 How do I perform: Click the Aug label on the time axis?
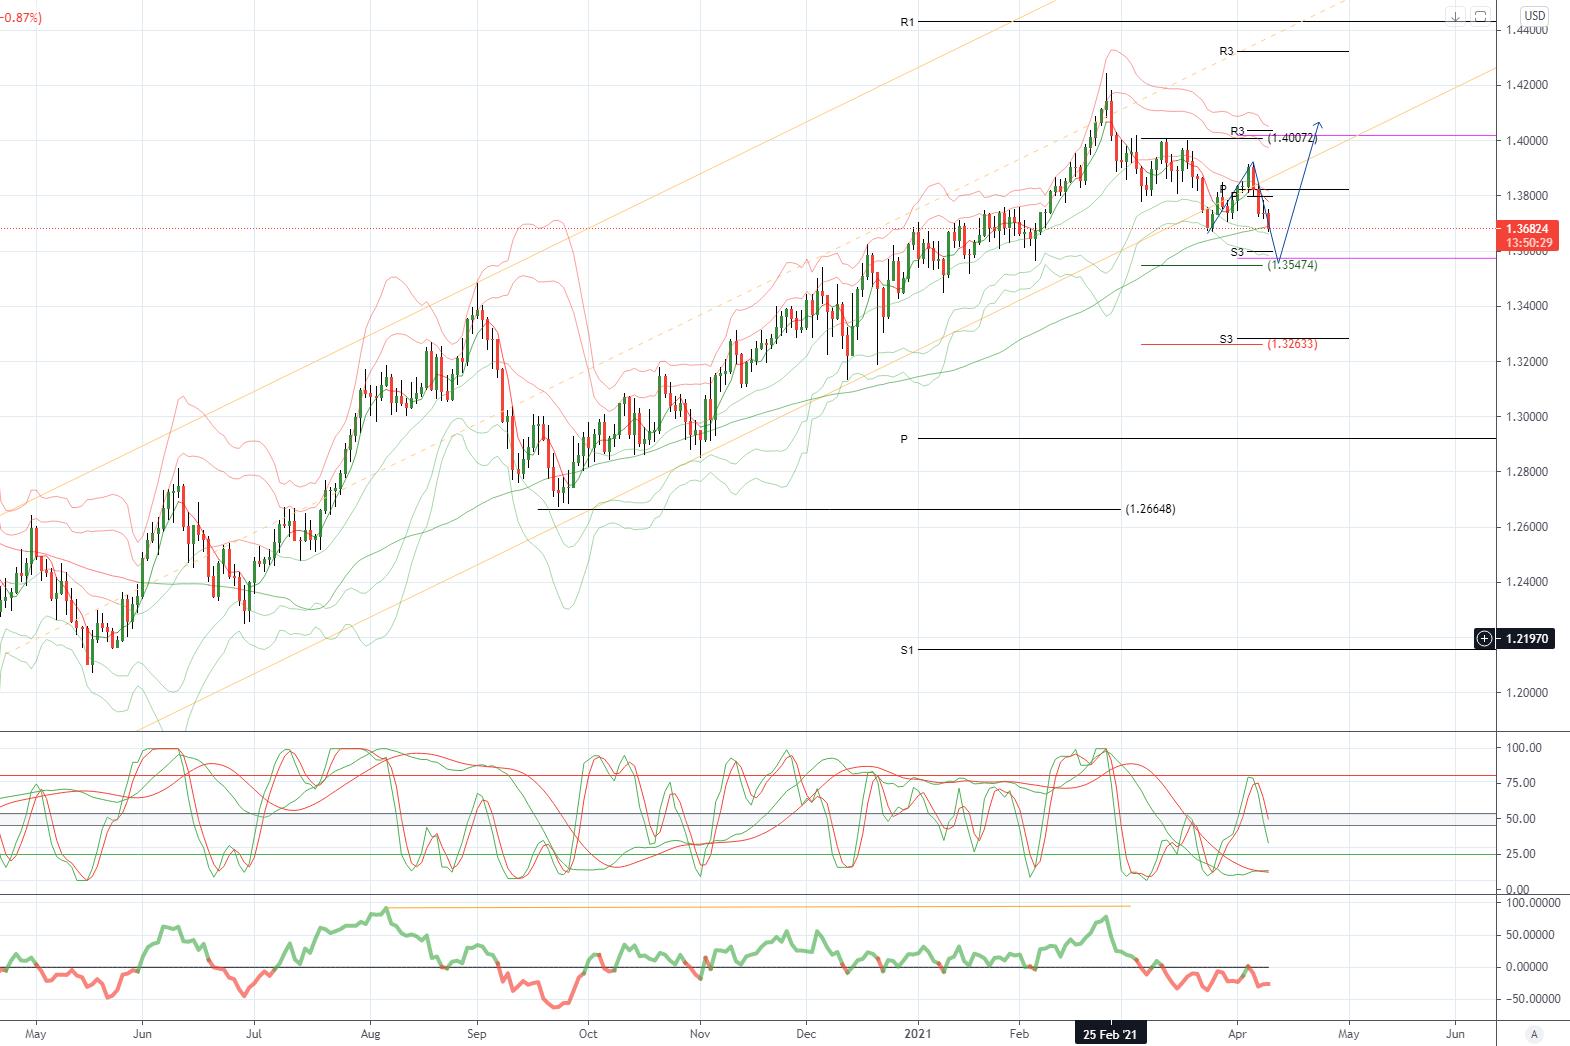[x=370, y=1034]
